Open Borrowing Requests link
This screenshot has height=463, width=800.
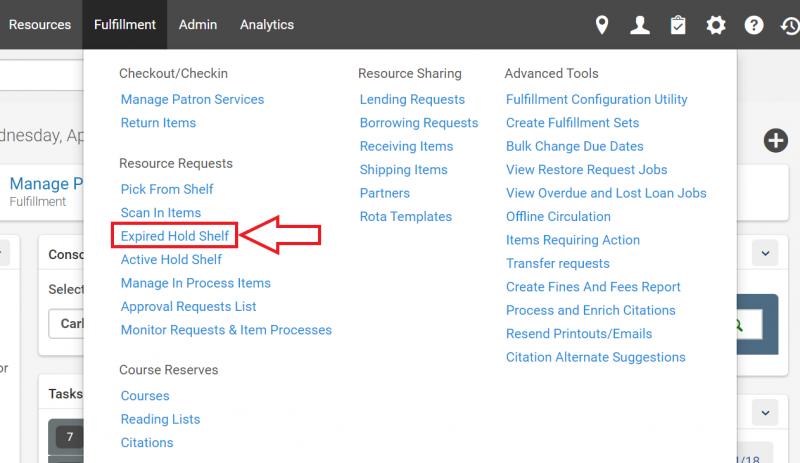point(419,123)
